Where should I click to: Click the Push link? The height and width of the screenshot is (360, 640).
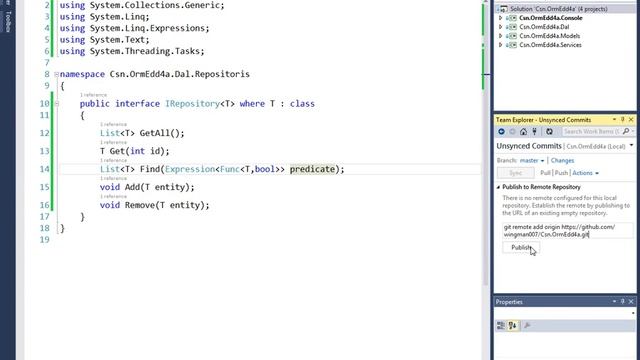561,173
